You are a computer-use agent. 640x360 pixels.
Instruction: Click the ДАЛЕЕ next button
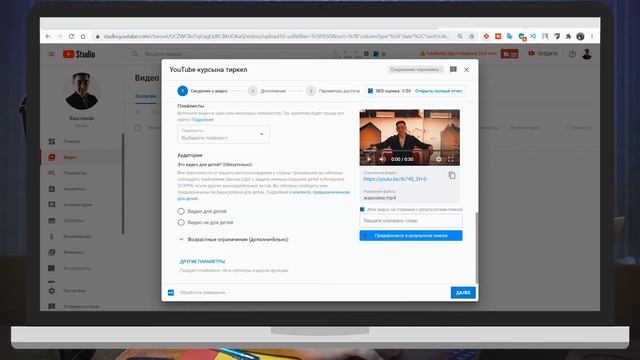pos(463,293)
